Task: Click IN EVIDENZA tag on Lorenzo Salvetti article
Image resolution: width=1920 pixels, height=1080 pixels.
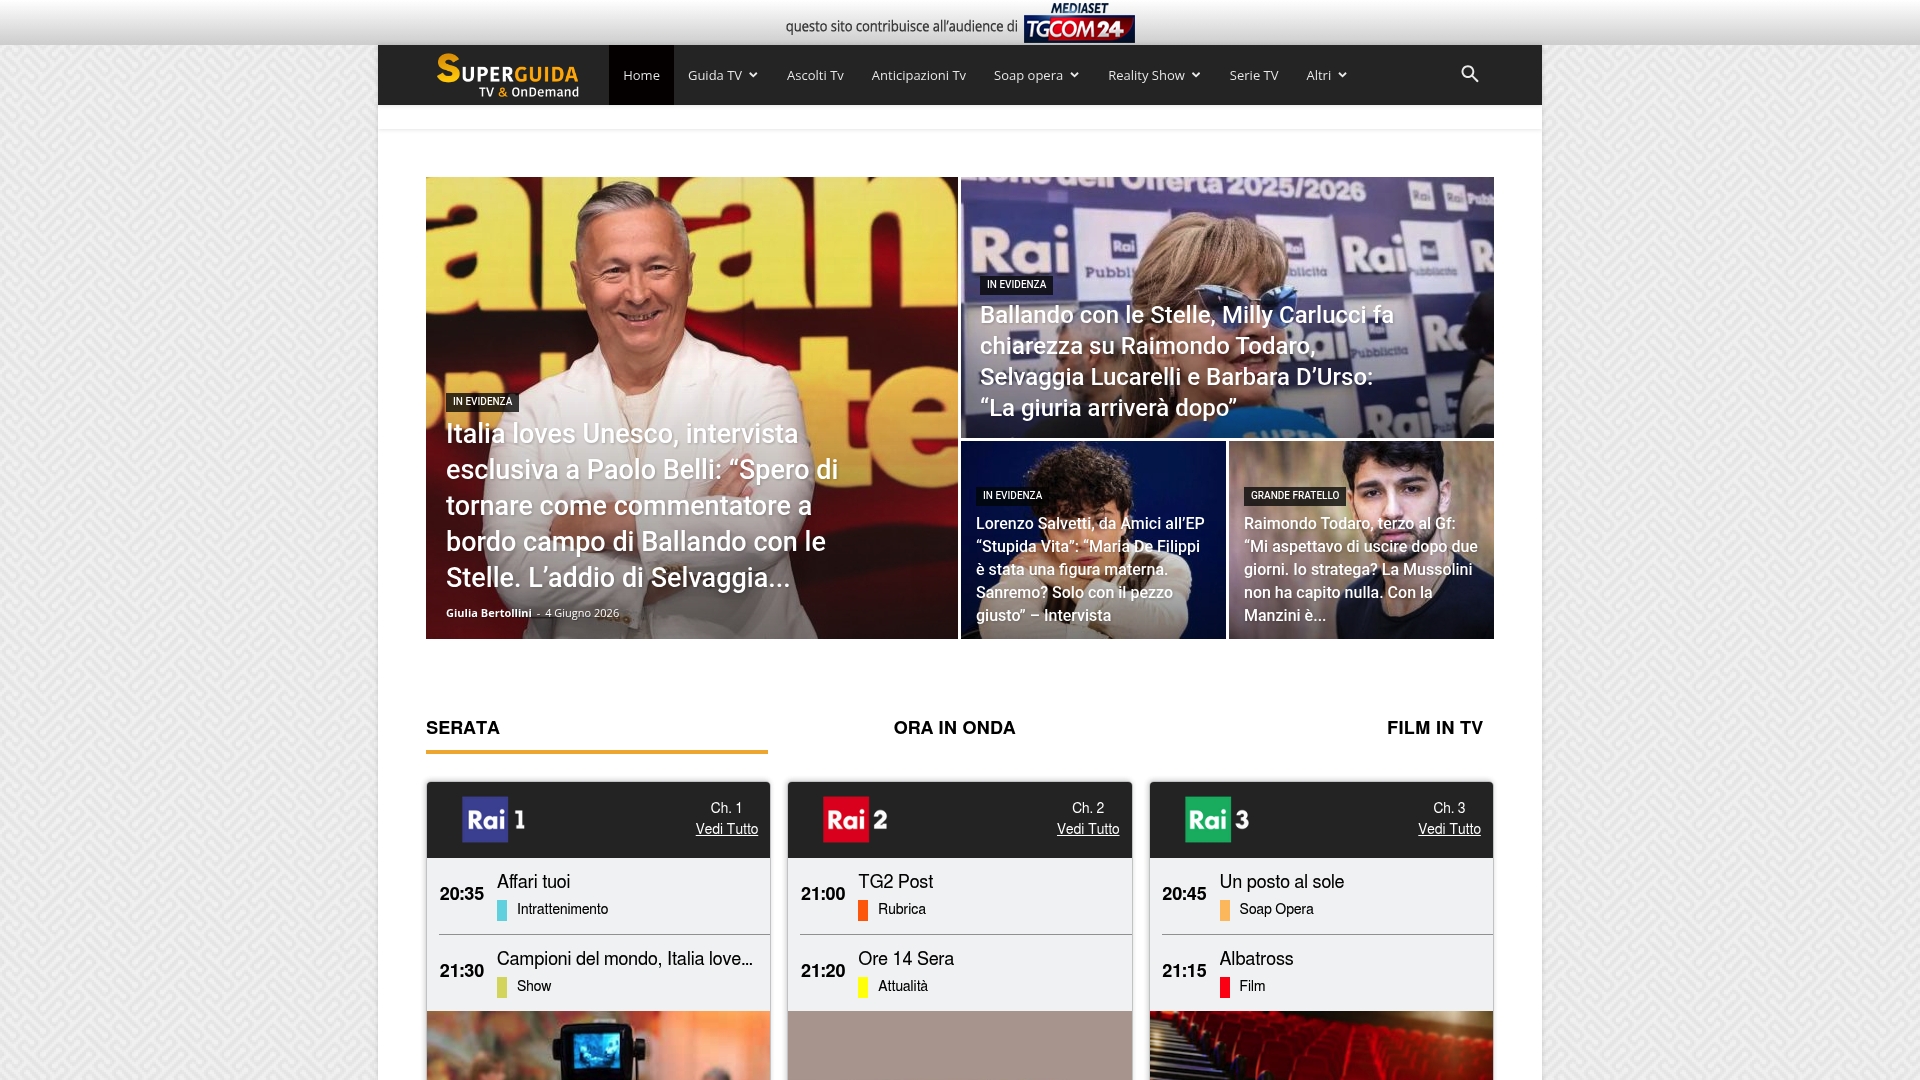Action: (x=1012, y=496)
